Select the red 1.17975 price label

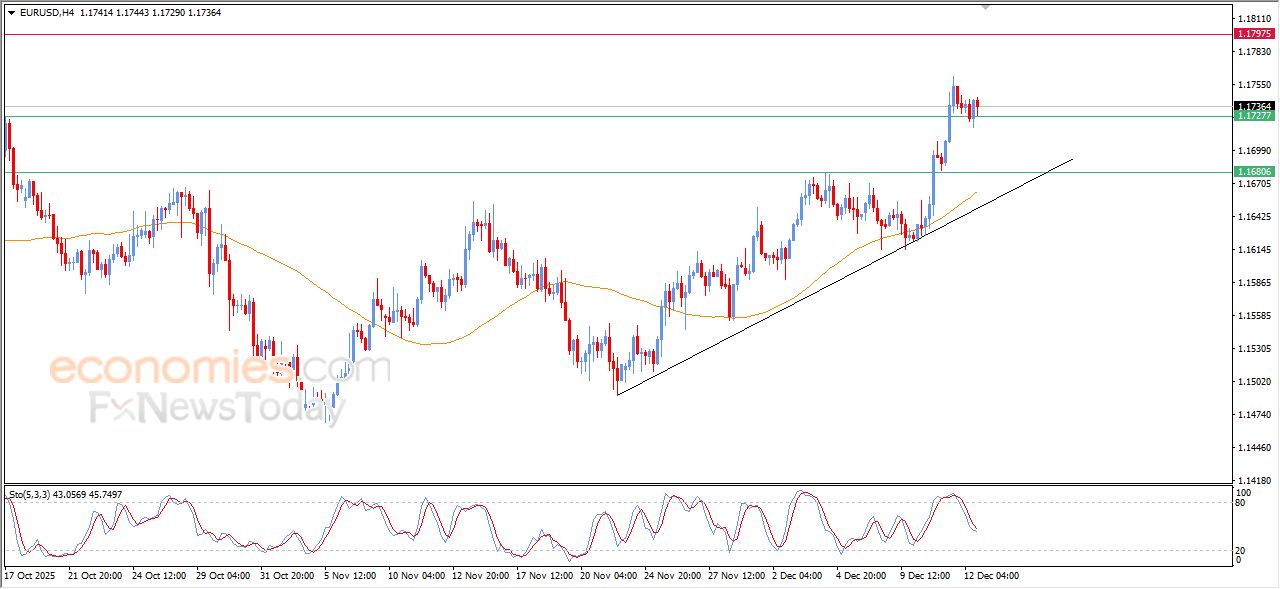(1254, 34)
